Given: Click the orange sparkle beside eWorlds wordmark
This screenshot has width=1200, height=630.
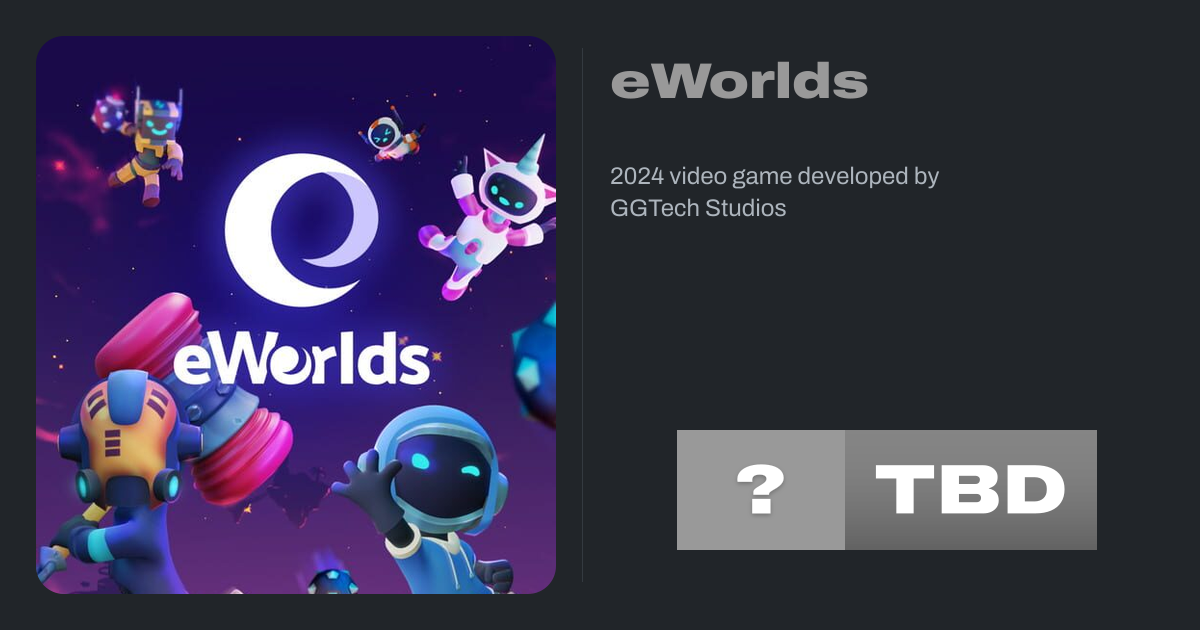Looking at the screenshot, I should point(438,356).
